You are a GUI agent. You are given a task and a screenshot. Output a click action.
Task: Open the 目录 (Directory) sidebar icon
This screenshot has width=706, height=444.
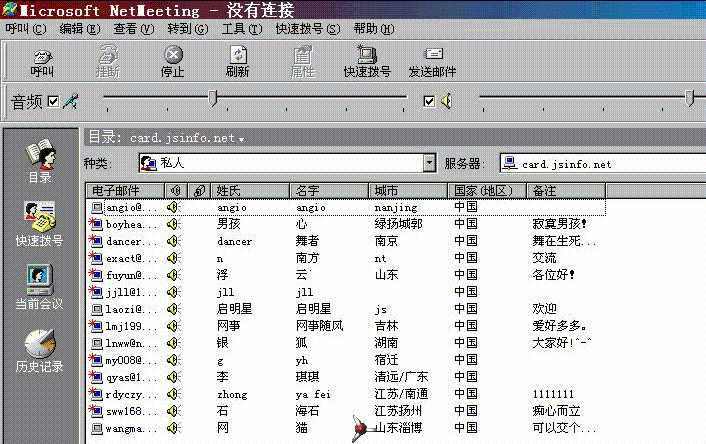pyautogui.click(x=40, y=160)
